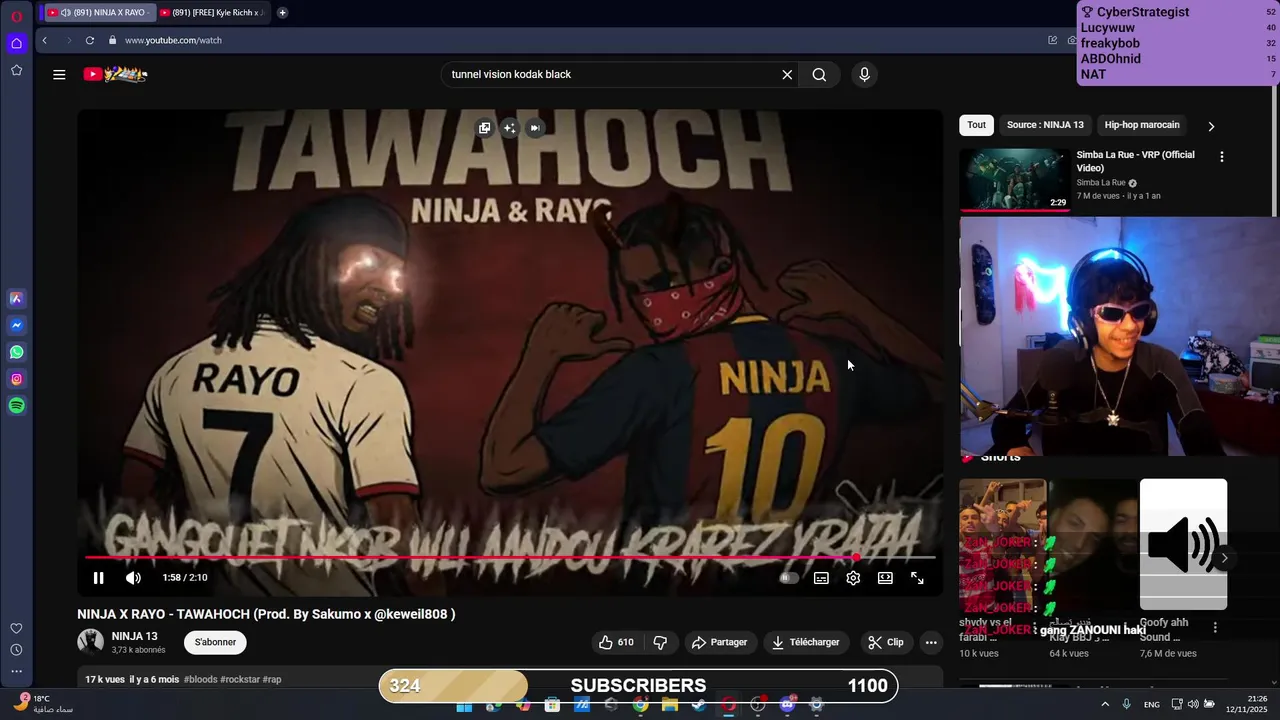Viewport: 1280px width, 720px height.
Task: Click the next-video overlay icon atop the player
Action: (x=534, y=128)
